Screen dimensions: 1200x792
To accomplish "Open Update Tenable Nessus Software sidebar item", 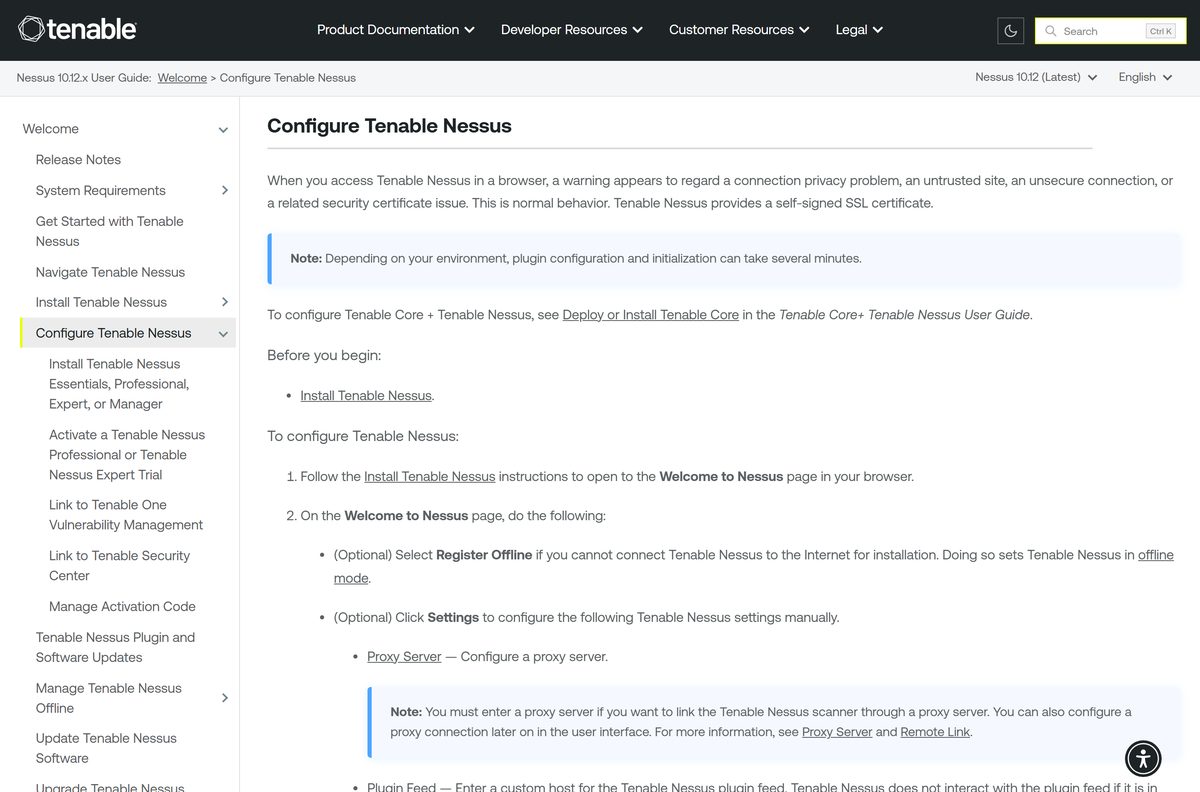I will 106,748.
